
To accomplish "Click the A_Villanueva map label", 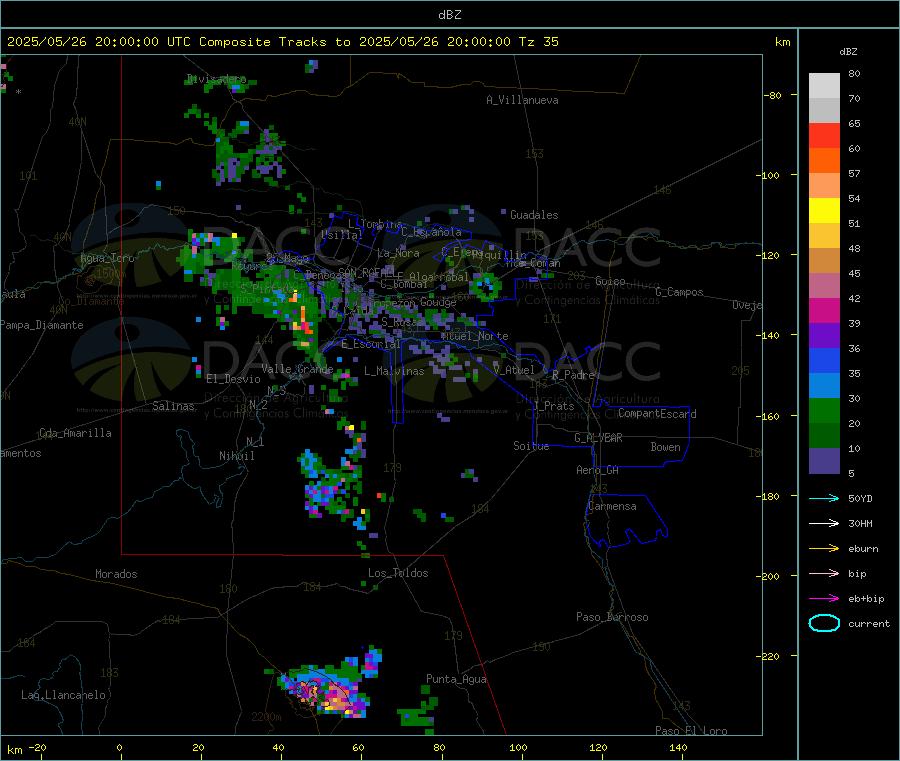I will coord(522,100).
